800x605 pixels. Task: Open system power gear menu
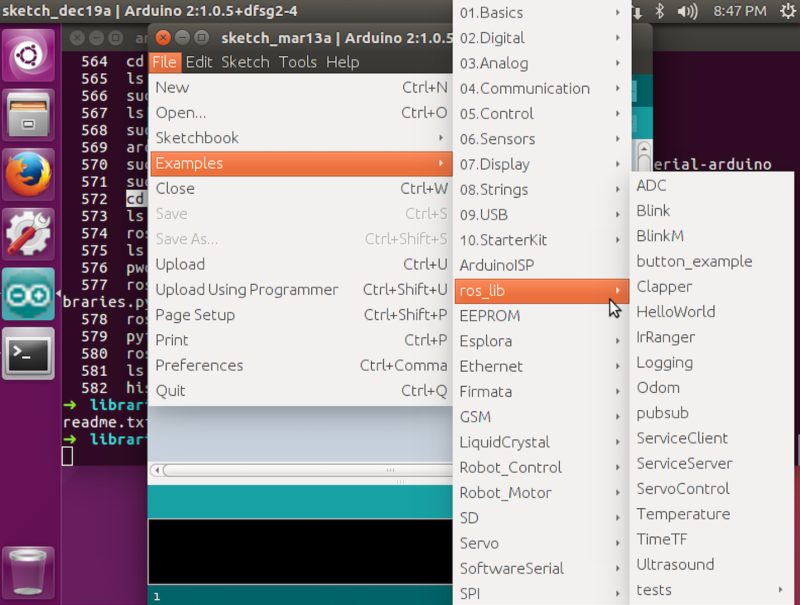click(788, 11)
